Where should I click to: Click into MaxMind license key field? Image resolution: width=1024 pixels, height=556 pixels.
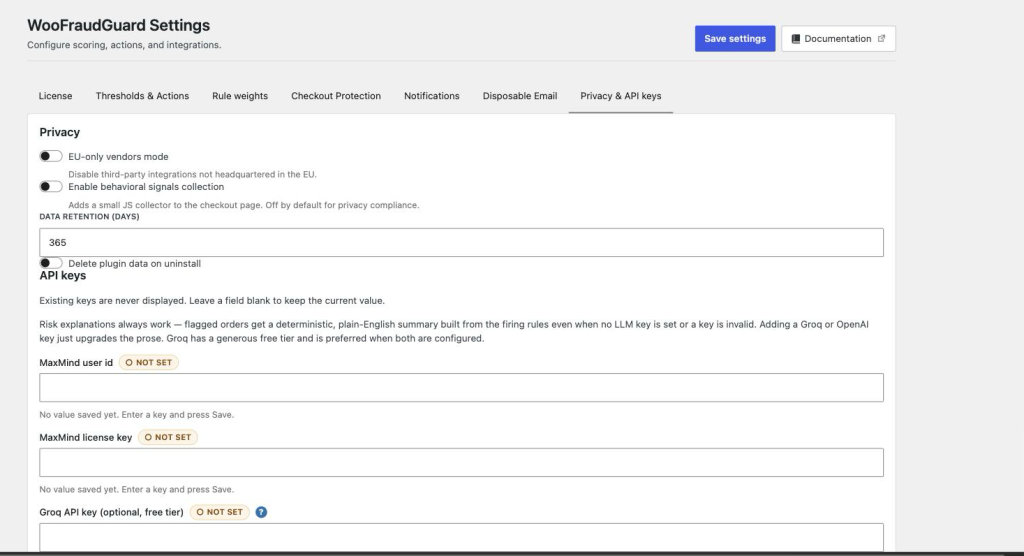[x=461, y=463]
